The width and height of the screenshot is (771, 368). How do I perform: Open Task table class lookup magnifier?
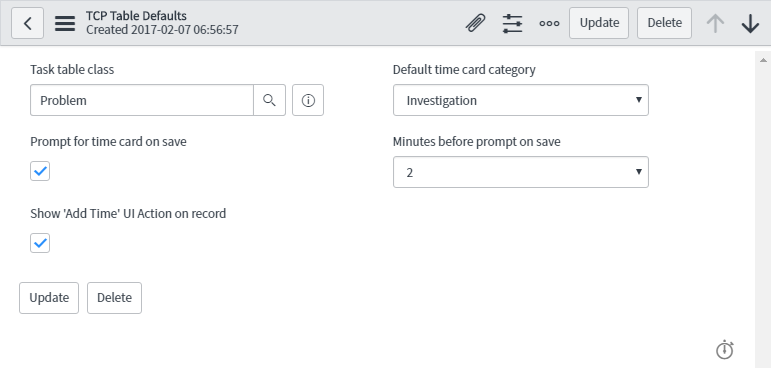(269, 100)
